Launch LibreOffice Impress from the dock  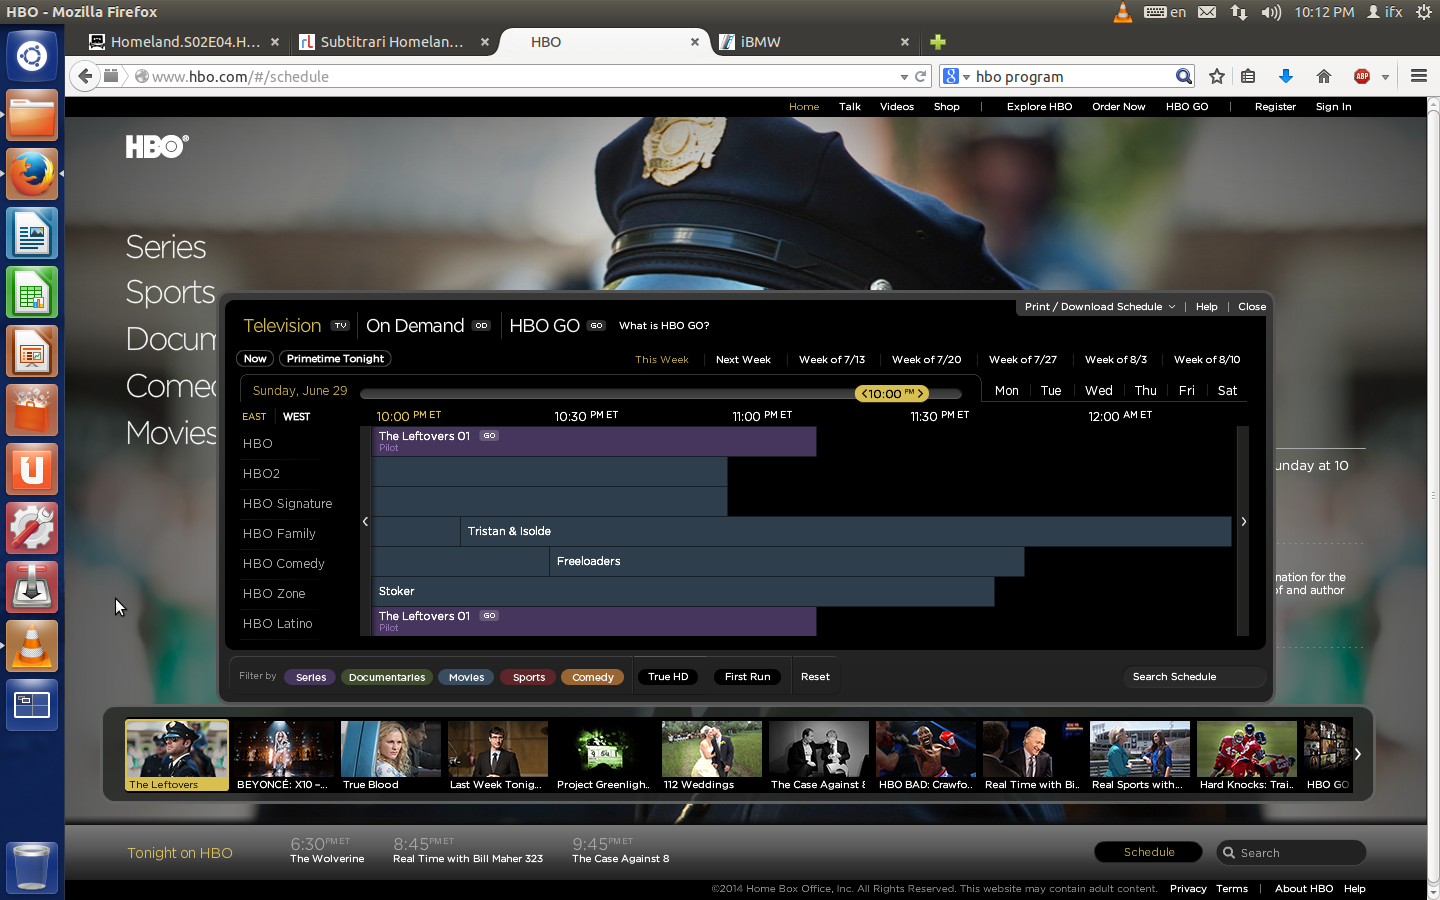(x=32, y=351)
